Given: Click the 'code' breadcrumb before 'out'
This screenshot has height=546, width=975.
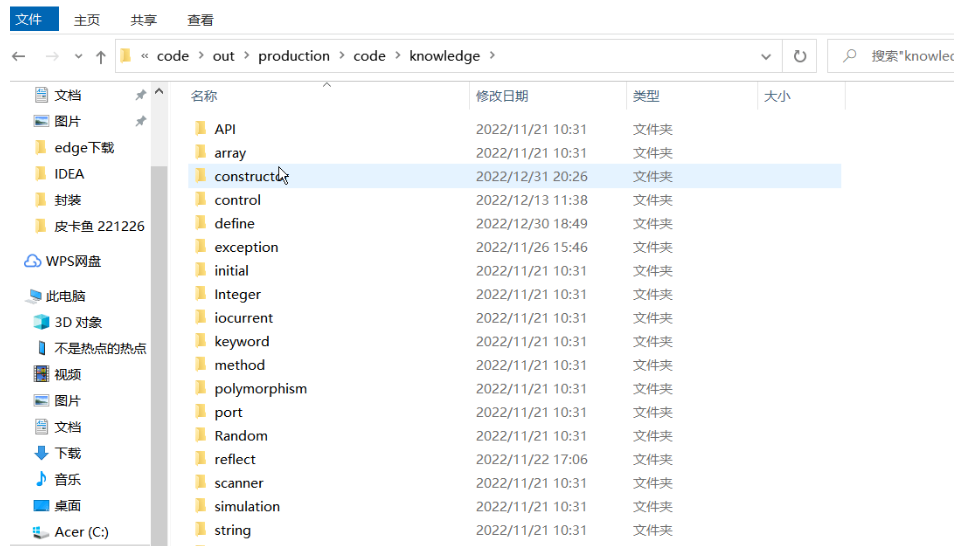Looking at the screenshot, I should click(173, 56).
